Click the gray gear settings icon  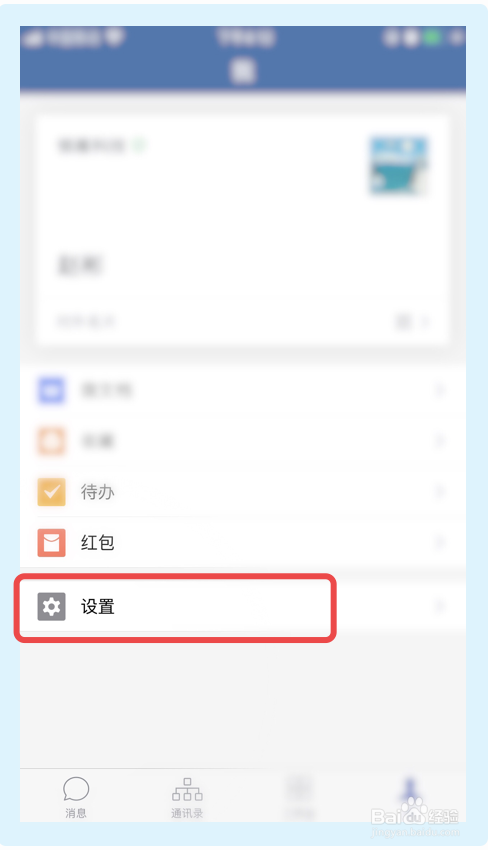coord(52,607)
